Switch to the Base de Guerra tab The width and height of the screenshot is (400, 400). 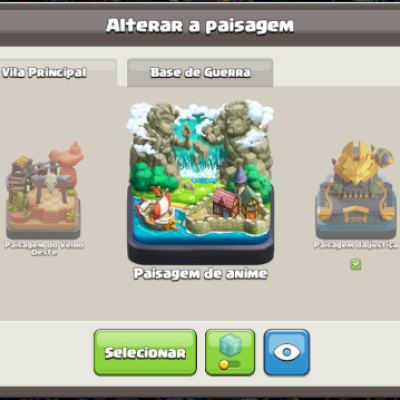(200, 73)
